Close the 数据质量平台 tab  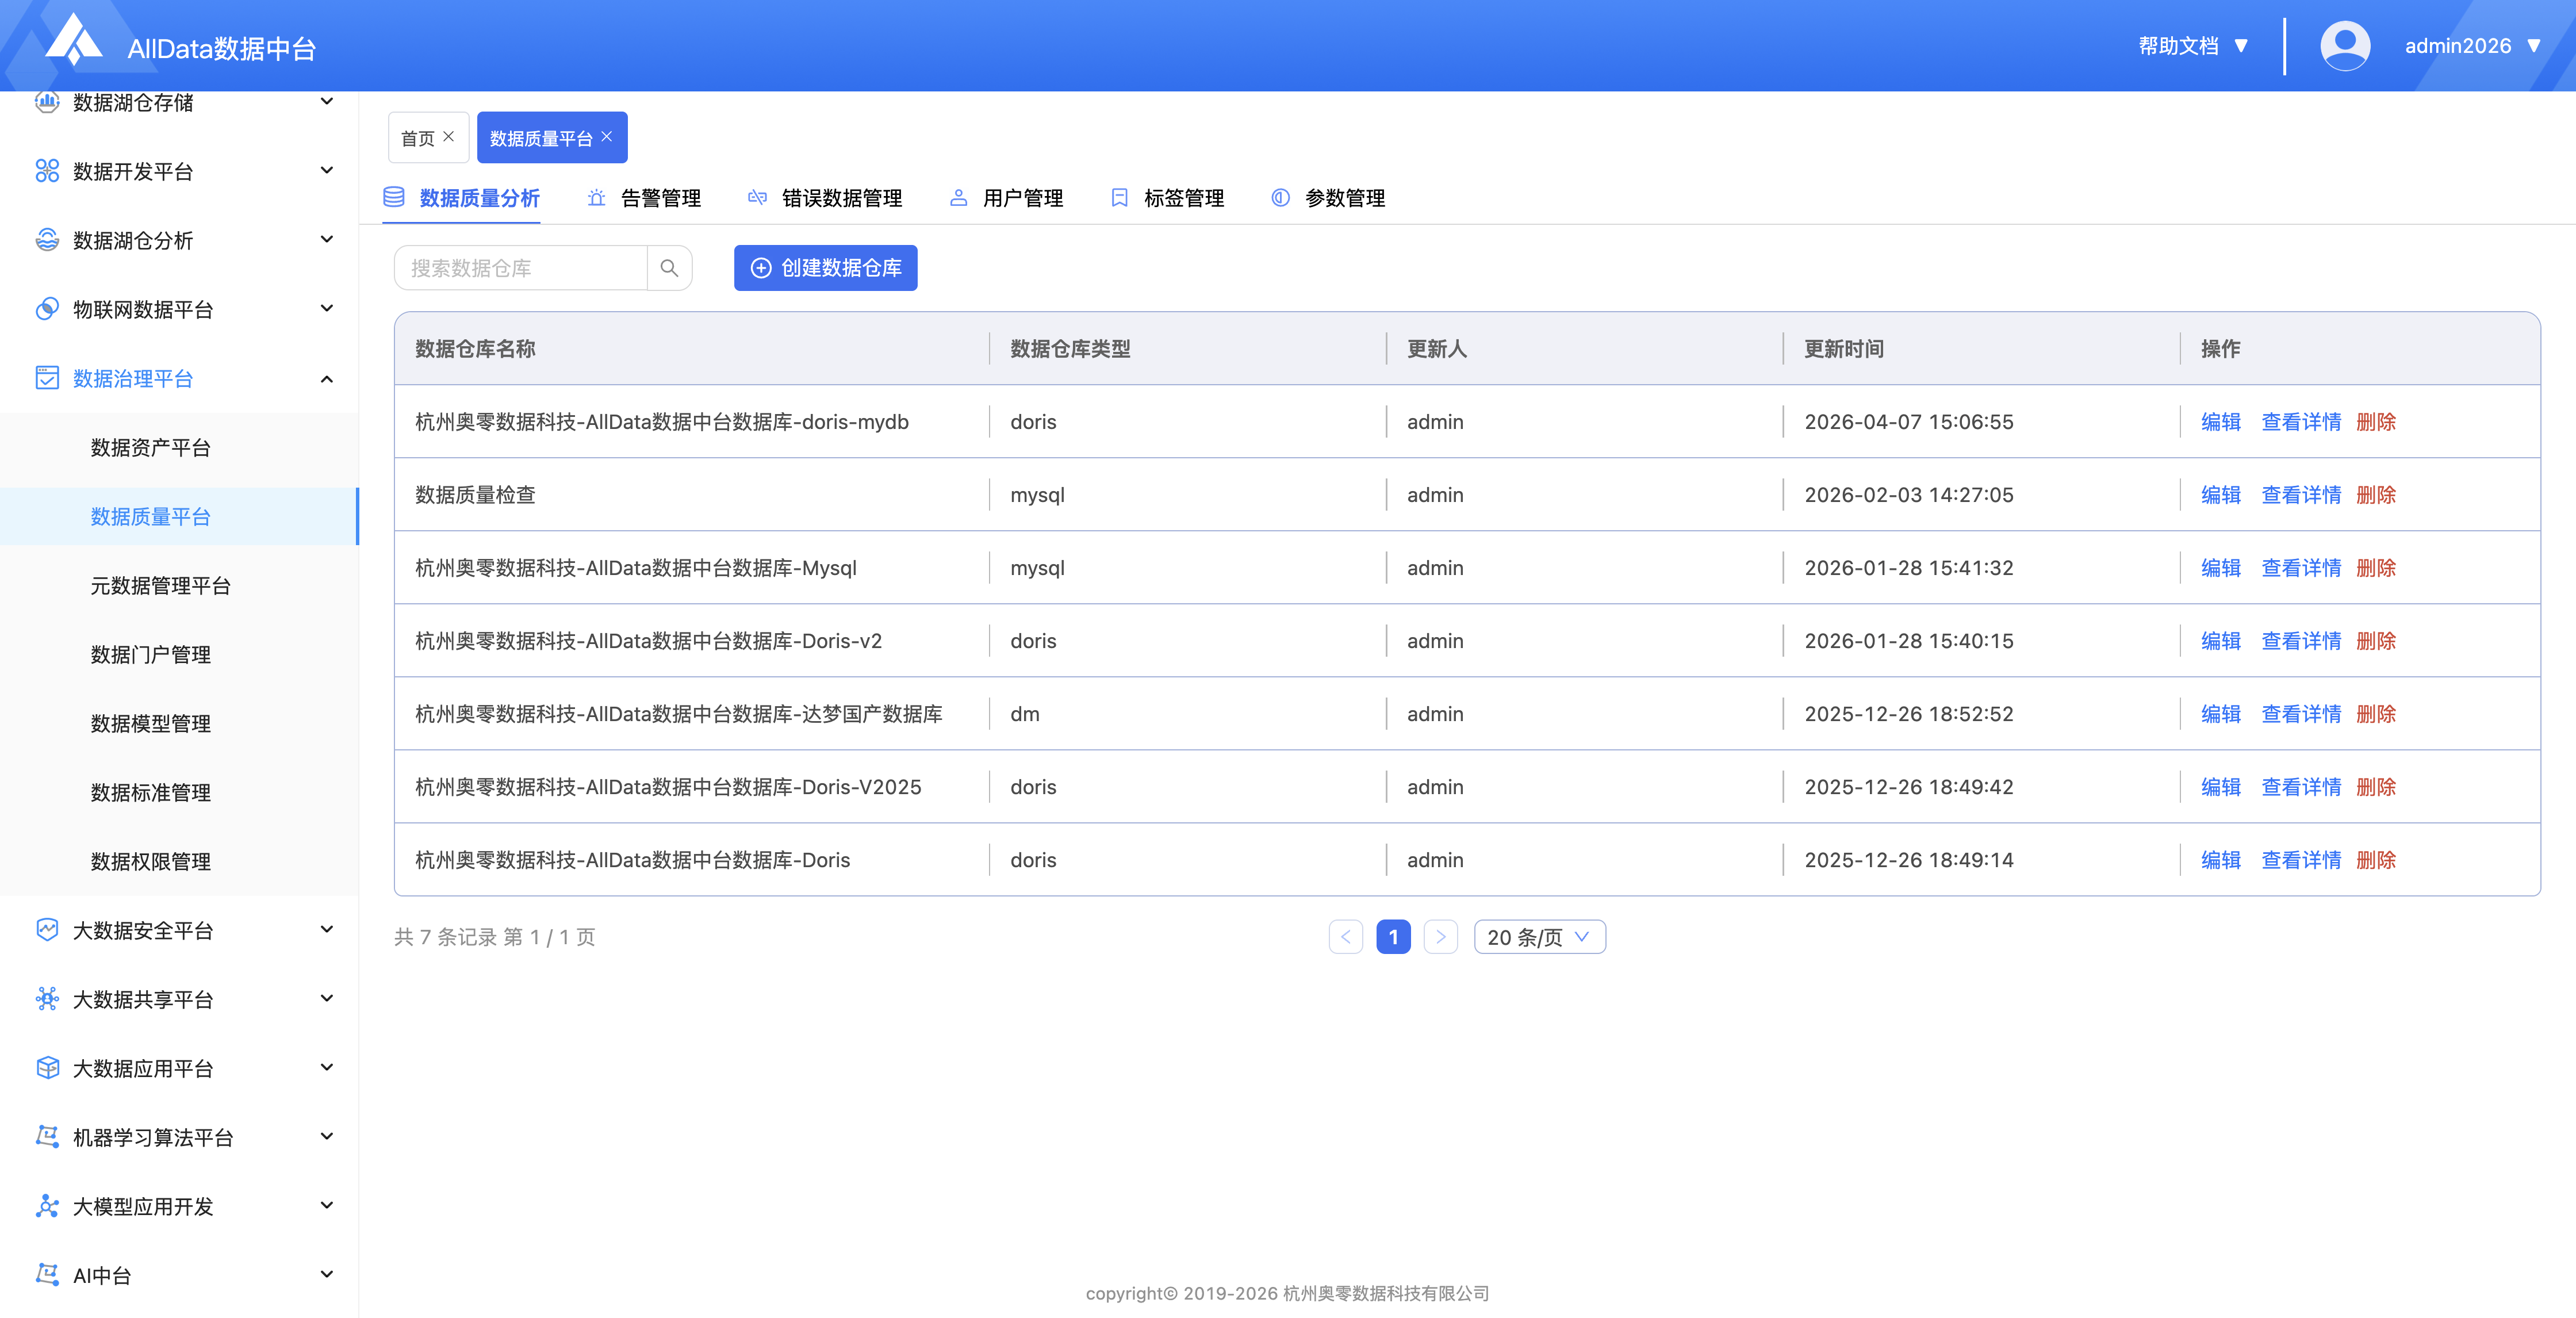click(607, 137)
